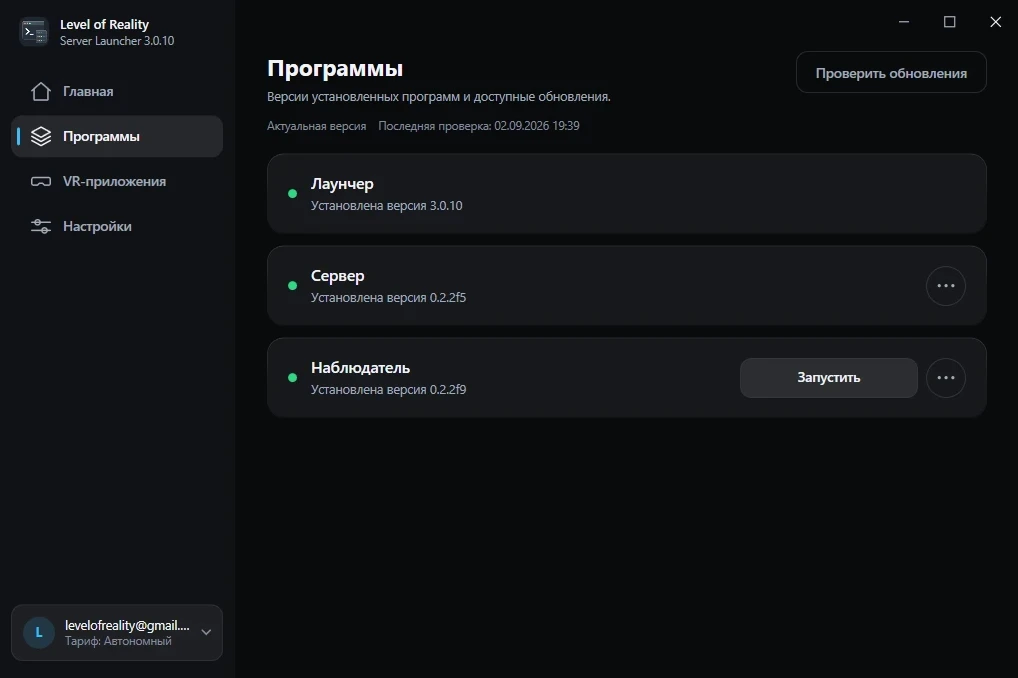The width and height of the screenshot is (1018, 678).
Task: Click the VR headset icon in sidebar
Action: (41, 182)
